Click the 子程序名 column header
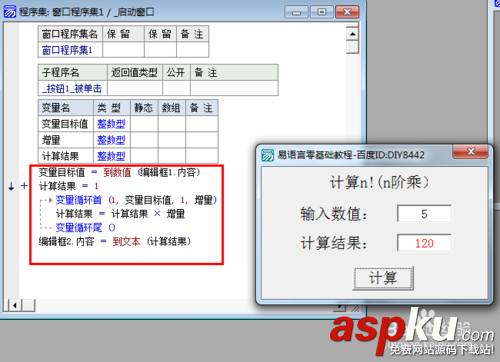 [73, 72]
